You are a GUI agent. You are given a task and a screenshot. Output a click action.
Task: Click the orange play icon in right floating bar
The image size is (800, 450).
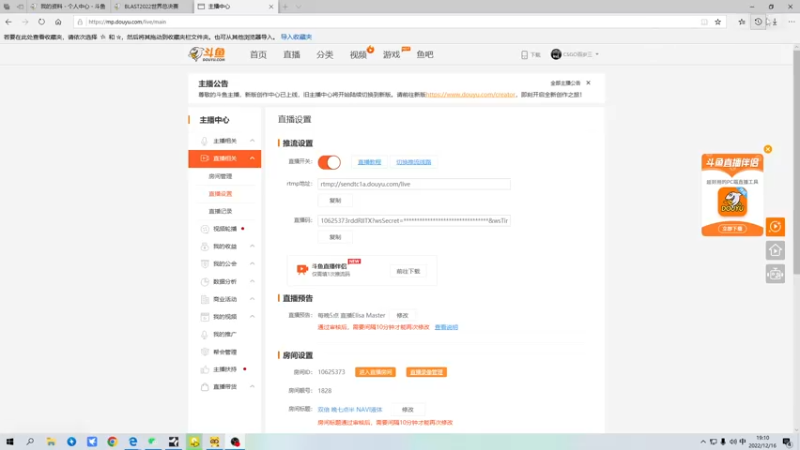coord(775,227)
